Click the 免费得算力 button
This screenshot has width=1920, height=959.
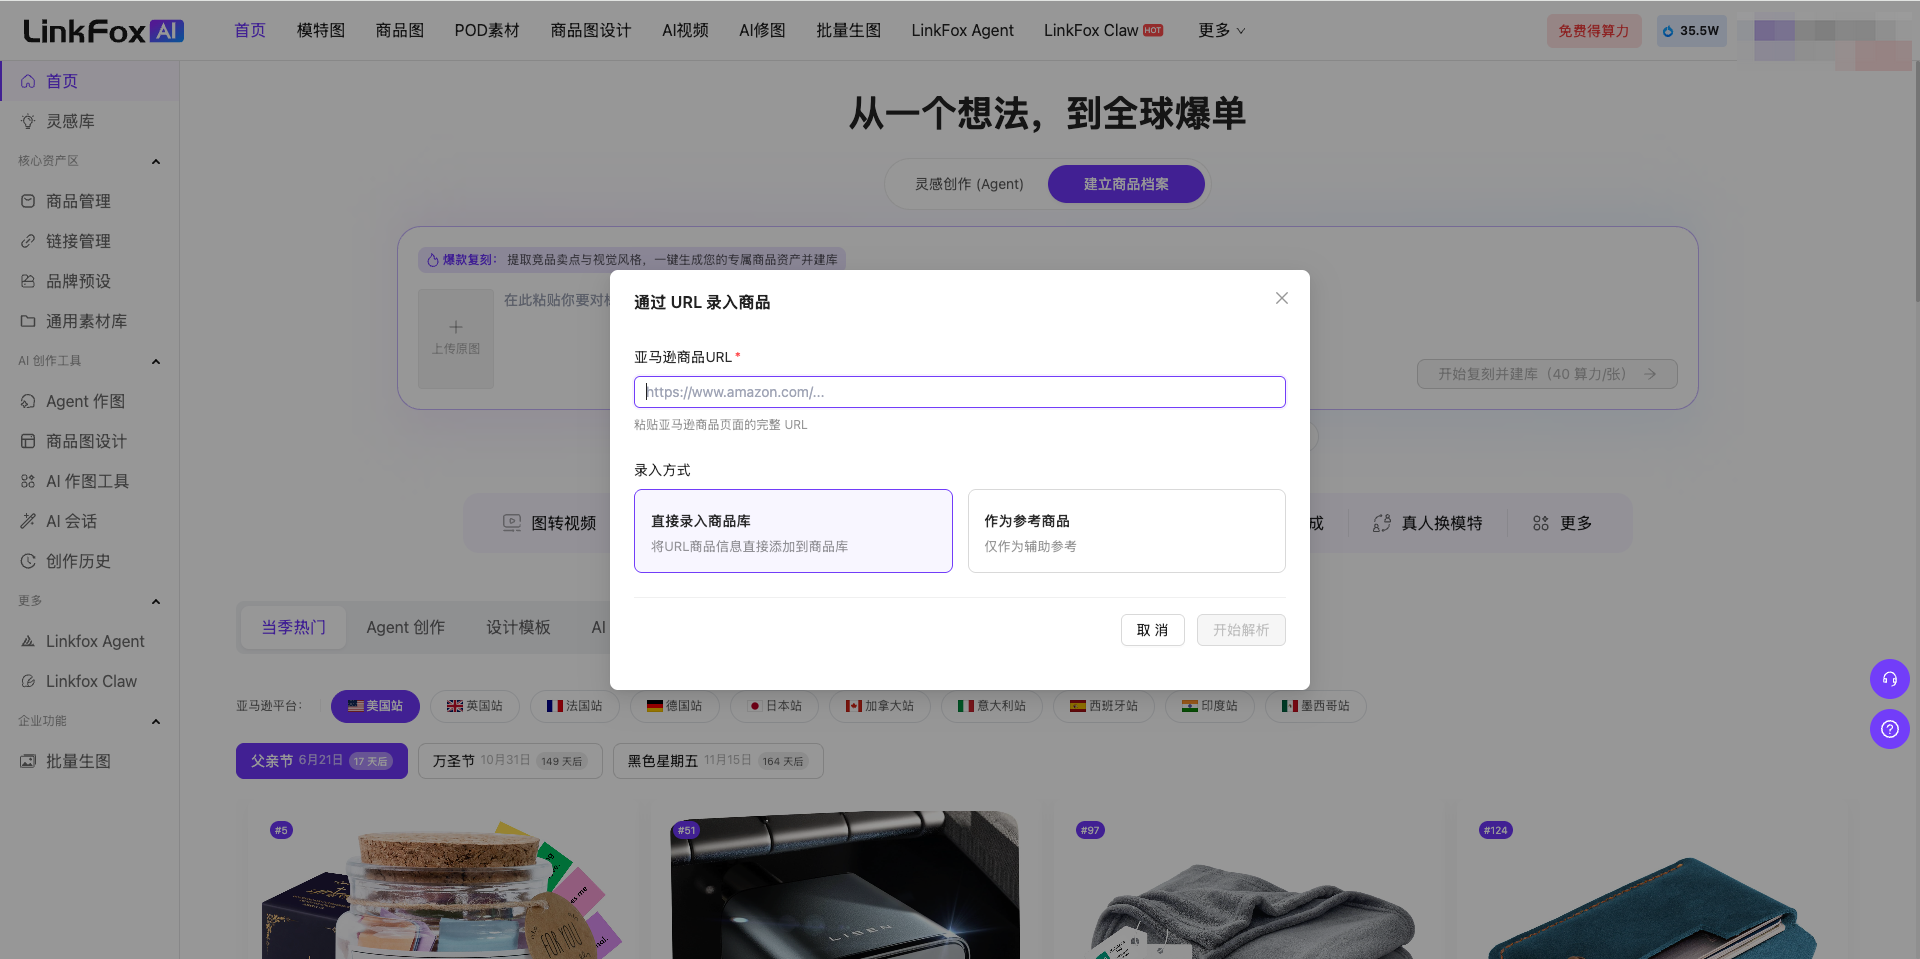(1594, 31)
